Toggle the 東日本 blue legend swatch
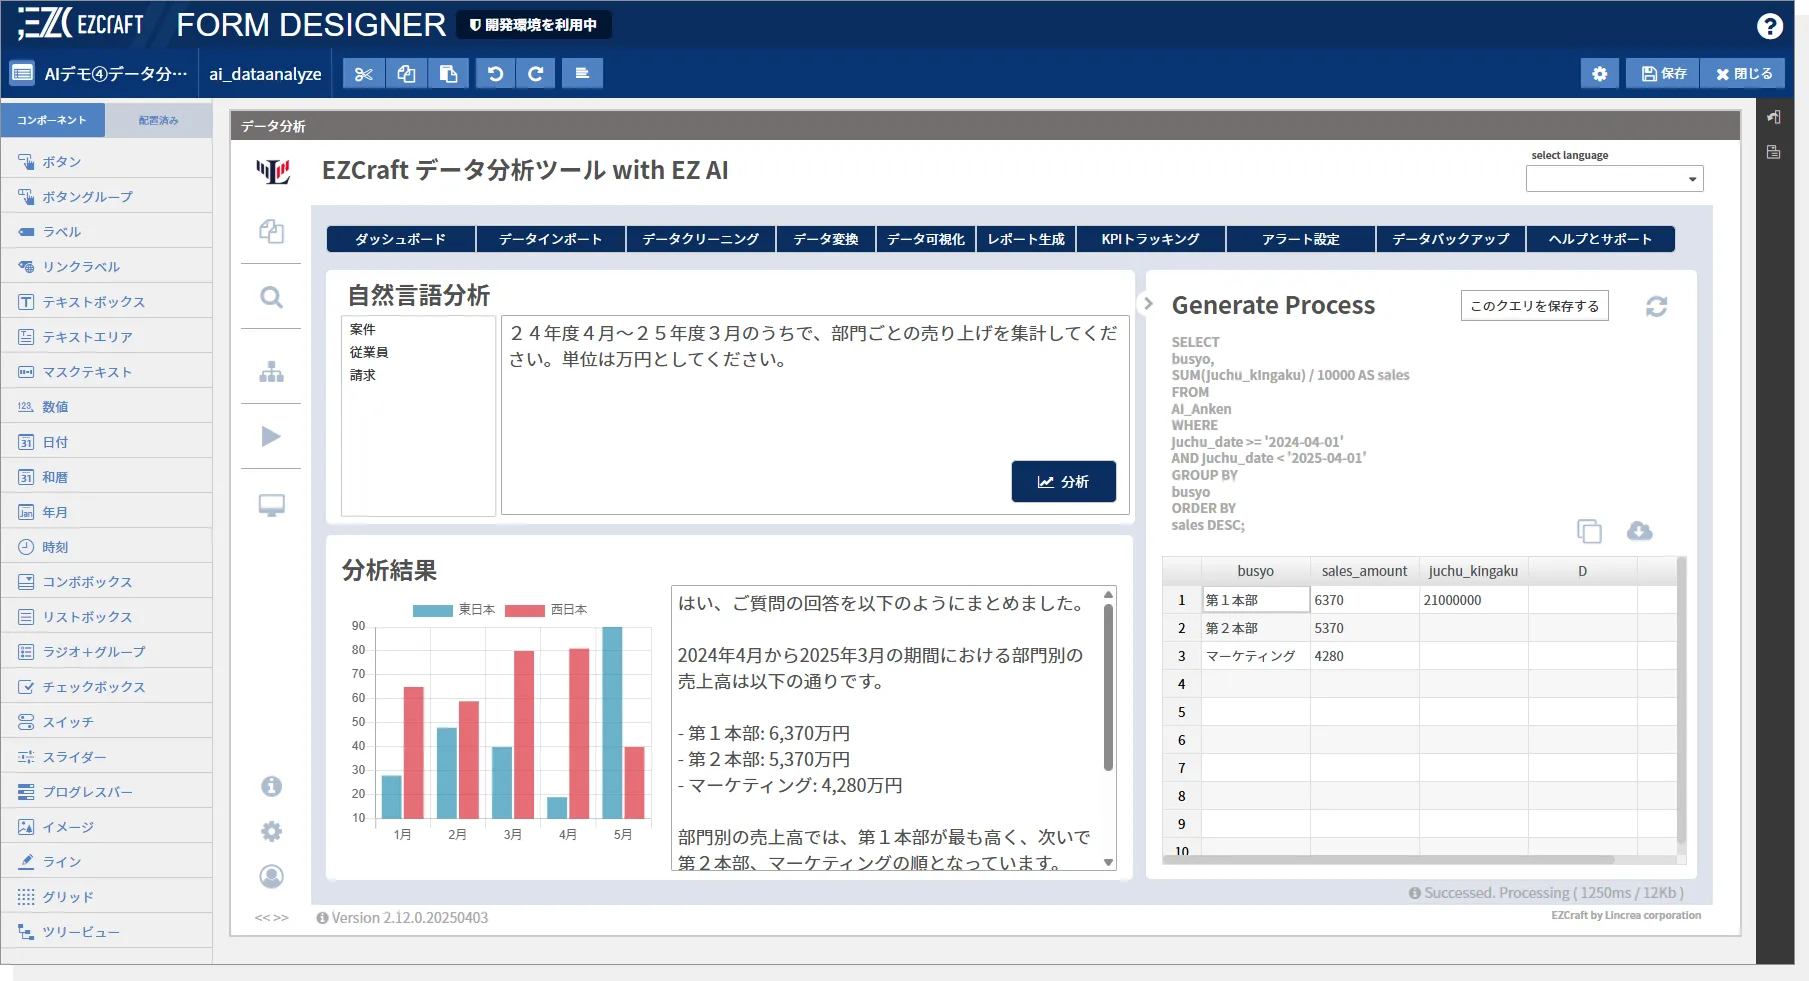1809x981 pixels. (x=433, y=610)
